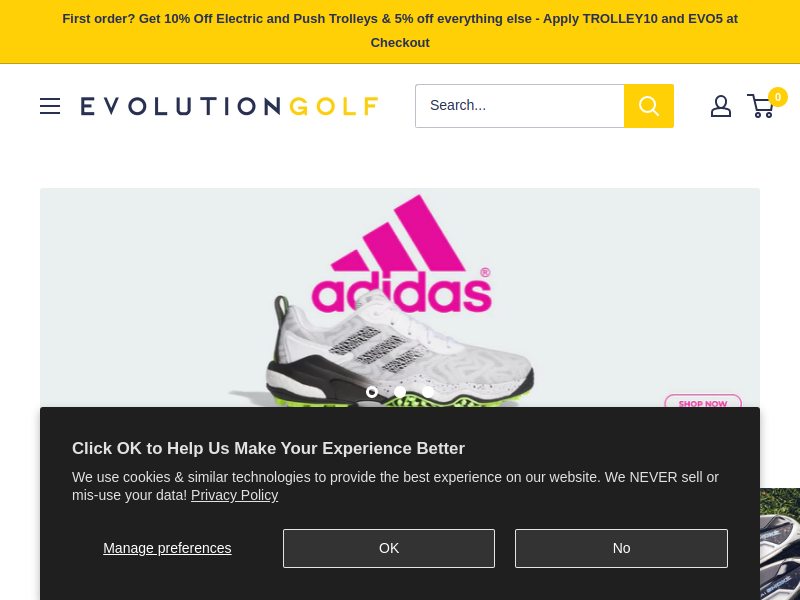This screenshot has width=800, height=600.
Task: Open the hamburger navigation menu
Action: tap(50, 106)
